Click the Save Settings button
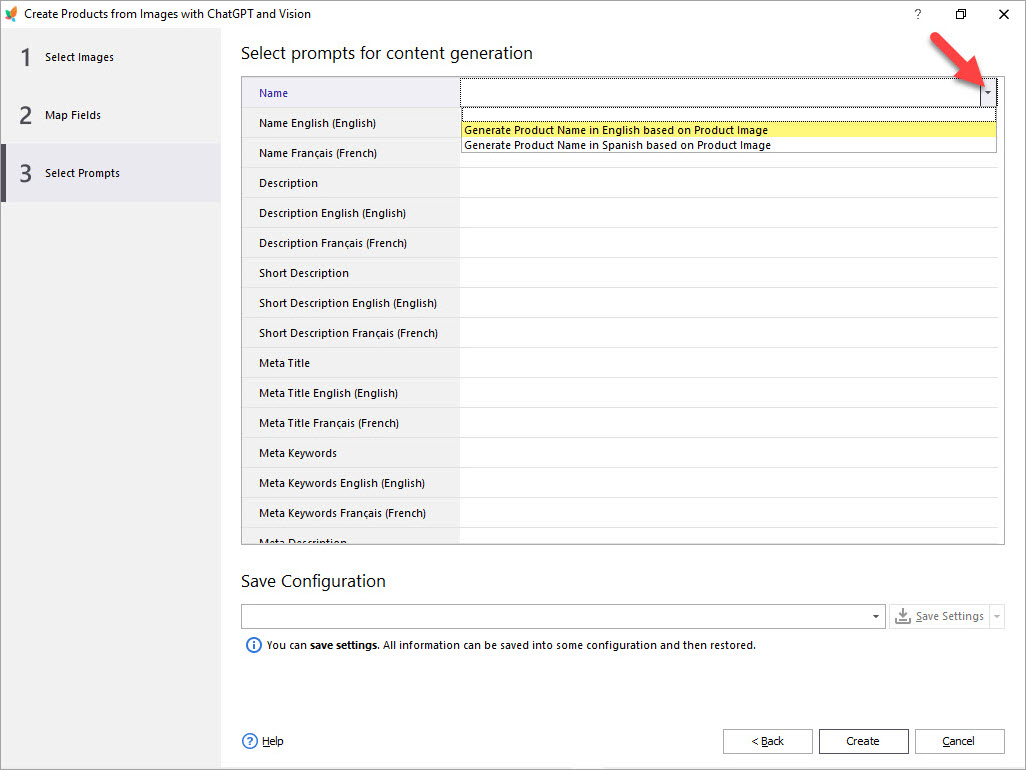This screenshot has height=770, width=1026. pos(940,616)
